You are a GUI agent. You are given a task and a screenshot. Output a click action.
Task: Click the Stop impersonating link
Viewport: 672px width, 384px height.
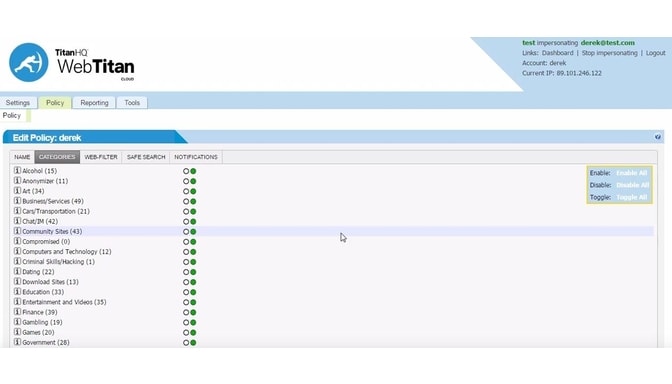click(x=609, y=53)
